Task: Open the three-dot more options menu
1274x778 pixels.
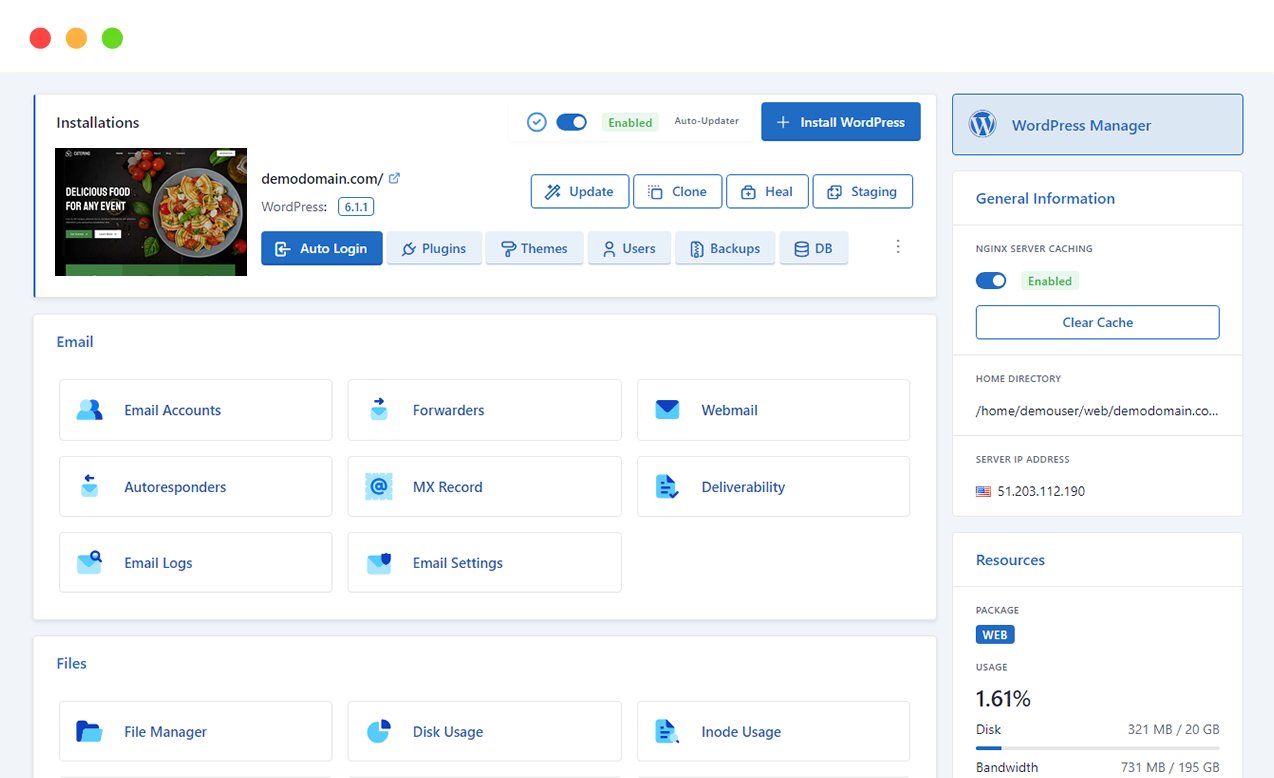Action: click(x=898, y=247)
